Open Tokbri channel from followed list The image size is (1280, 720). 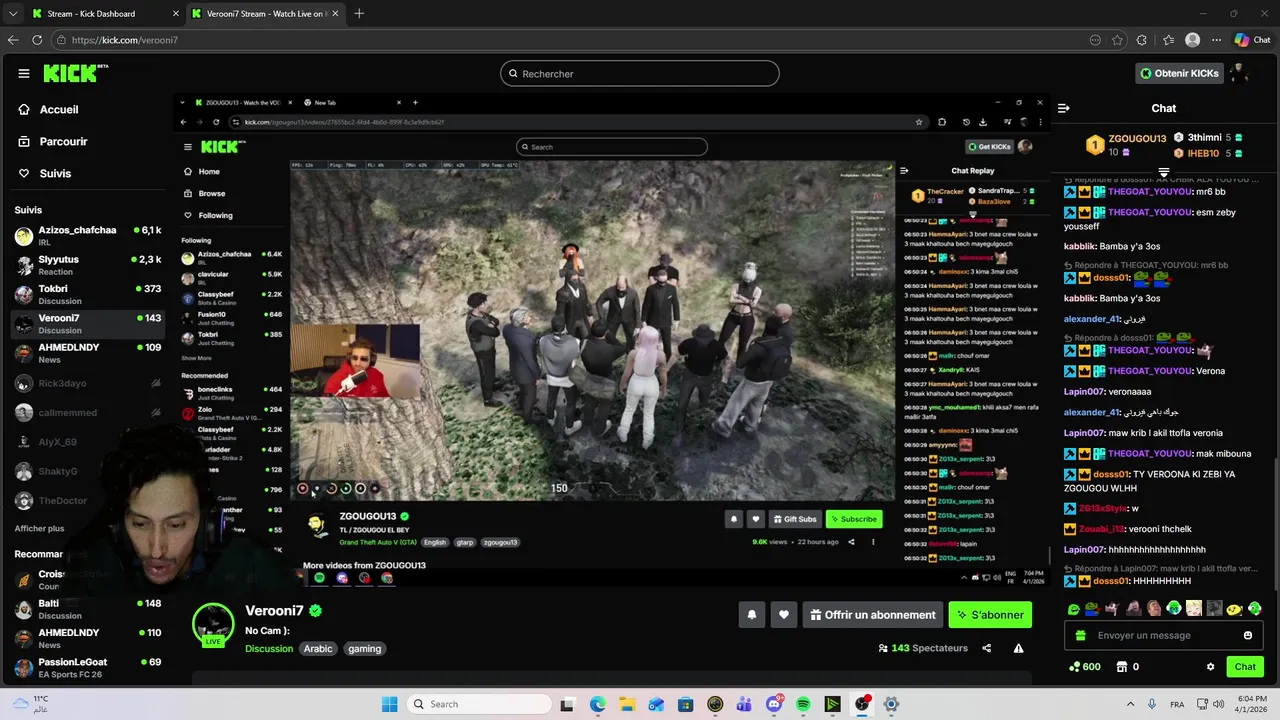coord(88,294)
